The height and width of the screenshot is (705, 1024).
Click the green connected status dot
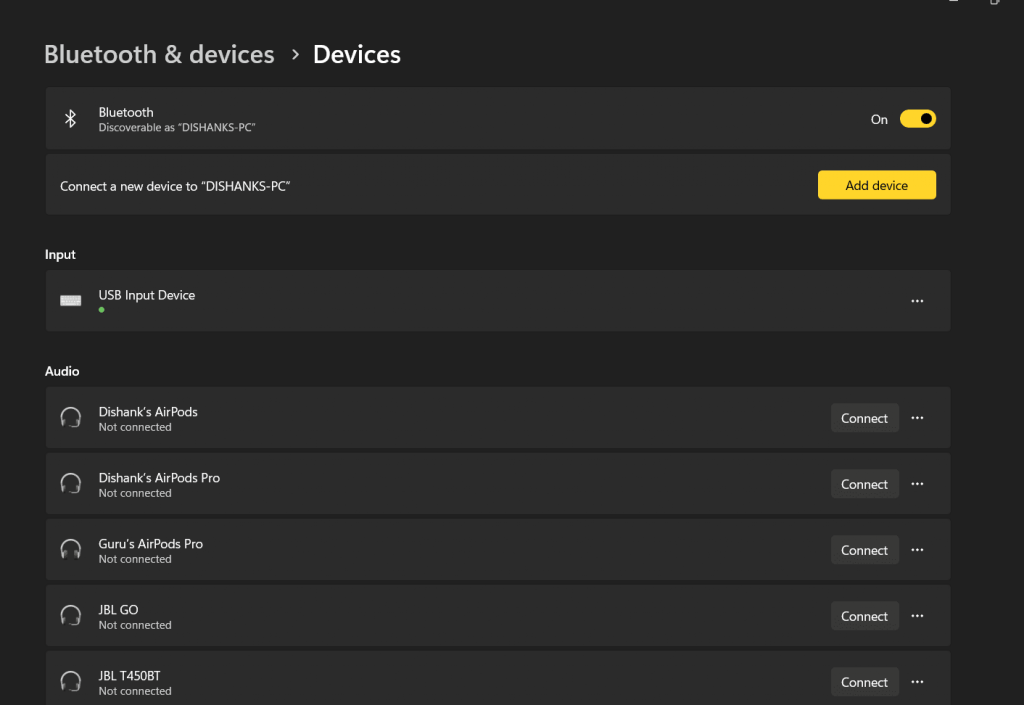pyautogui.click(x=102, y=310)
